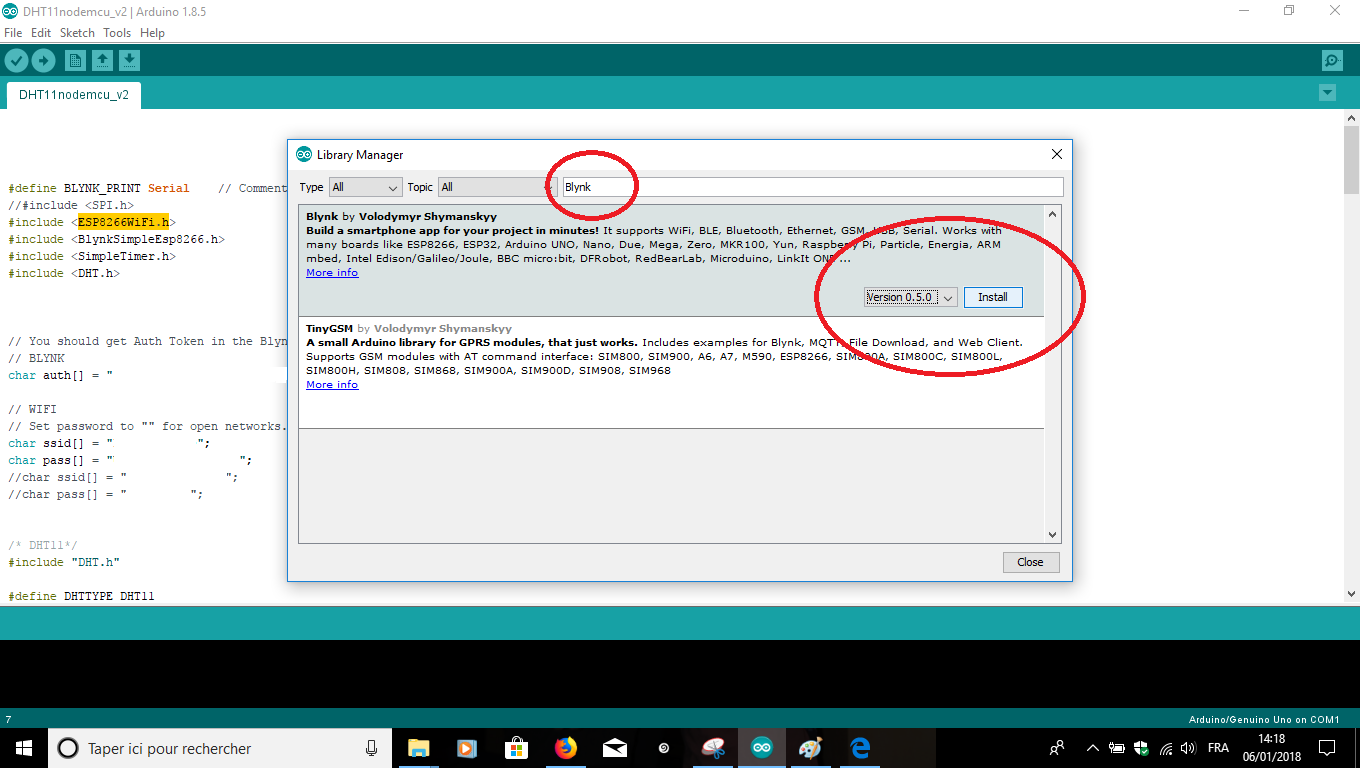Close Library Manager with the X icon
Viewport: 1360px width, 768px height.
pos(1056,154)
